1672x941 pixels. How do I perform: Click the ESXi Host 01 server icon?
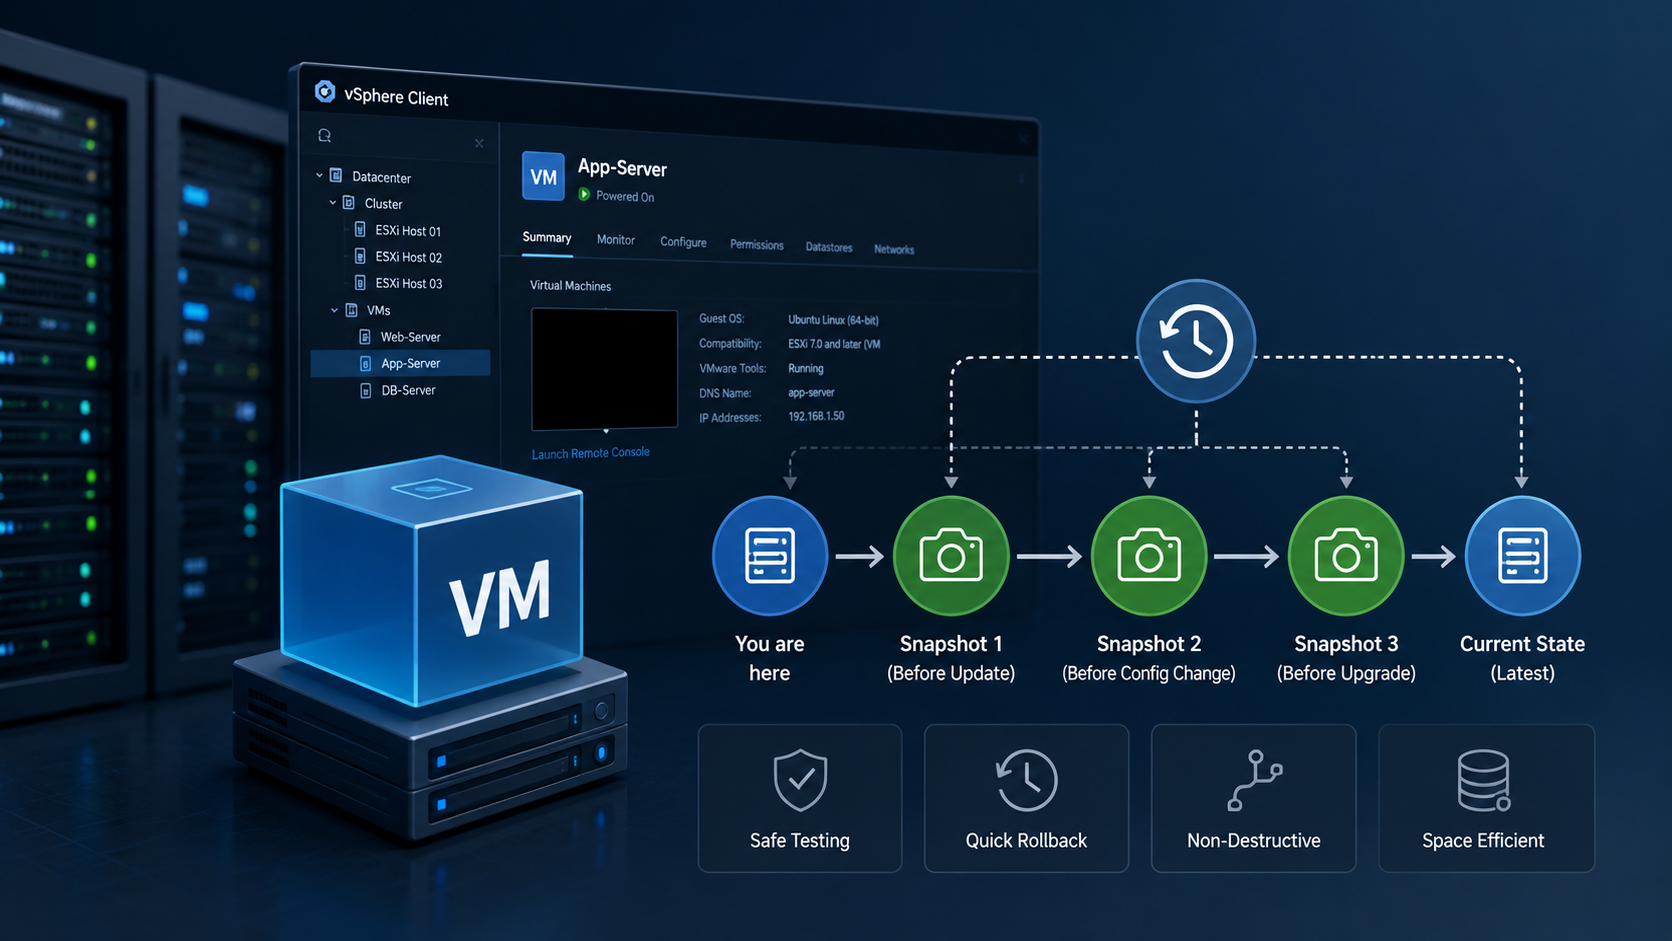click(360, 229)
